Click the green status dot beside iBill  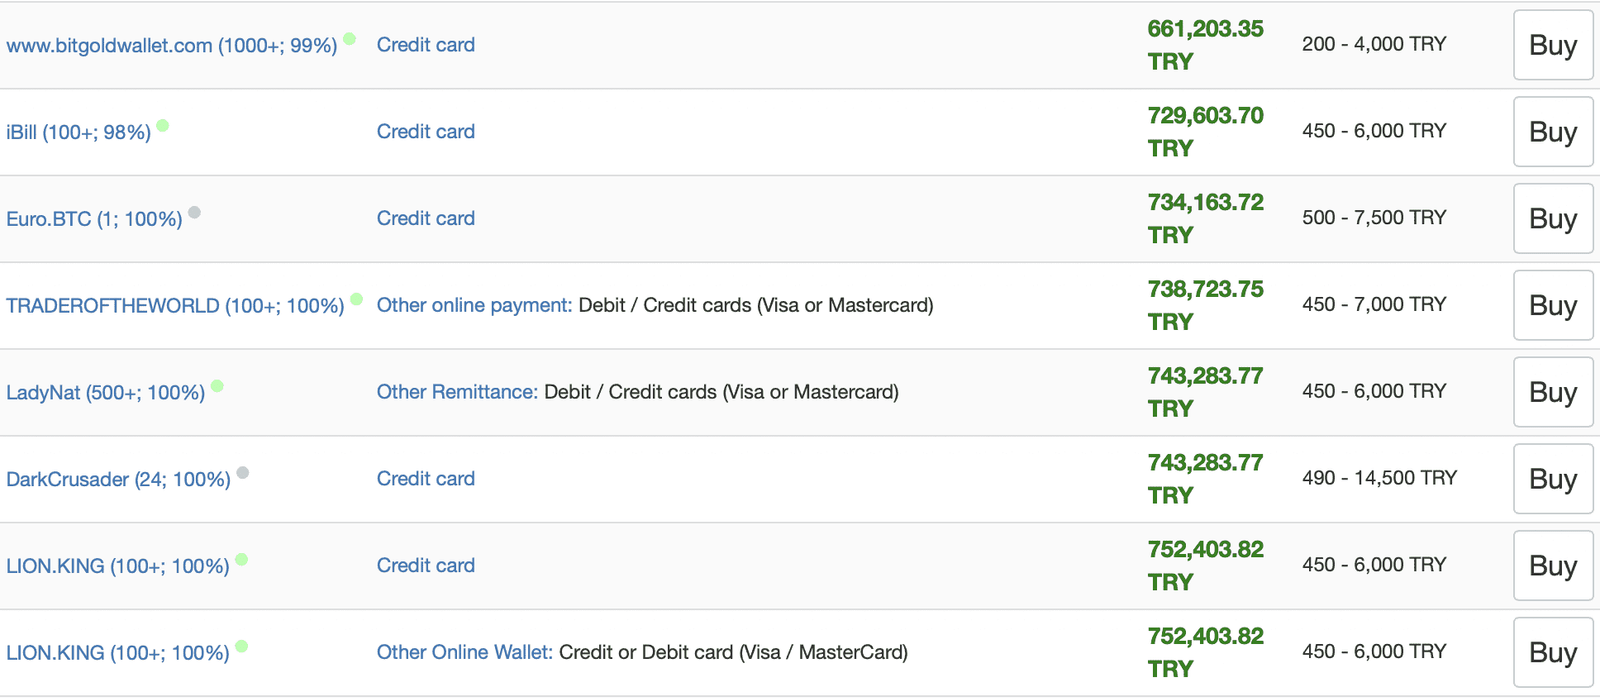[163, 126]
